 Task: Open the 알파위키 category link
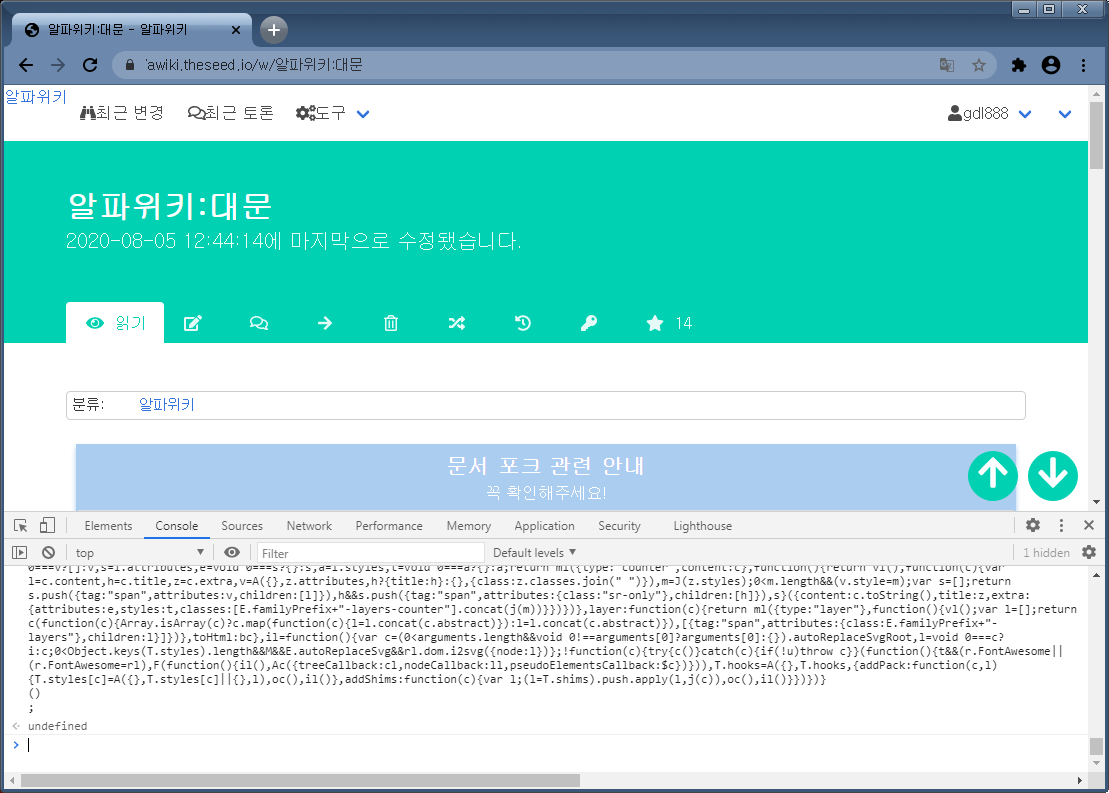[x=166, y=404]
